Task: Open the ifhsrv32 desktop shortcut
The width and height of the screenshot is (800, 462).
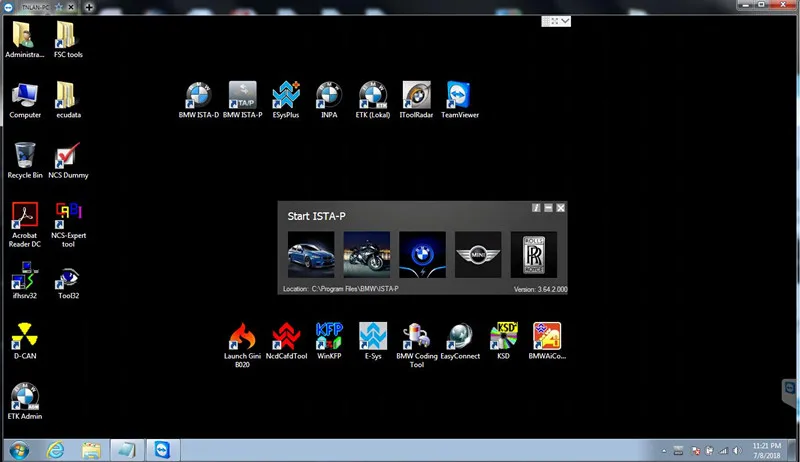Action: click(24, 280)
